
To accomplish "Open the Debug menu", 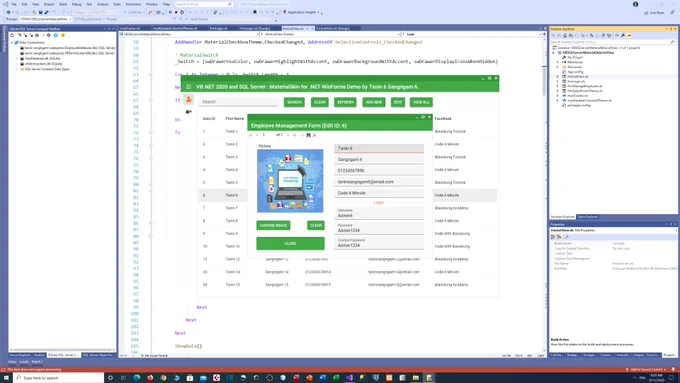I will [76, 4].
